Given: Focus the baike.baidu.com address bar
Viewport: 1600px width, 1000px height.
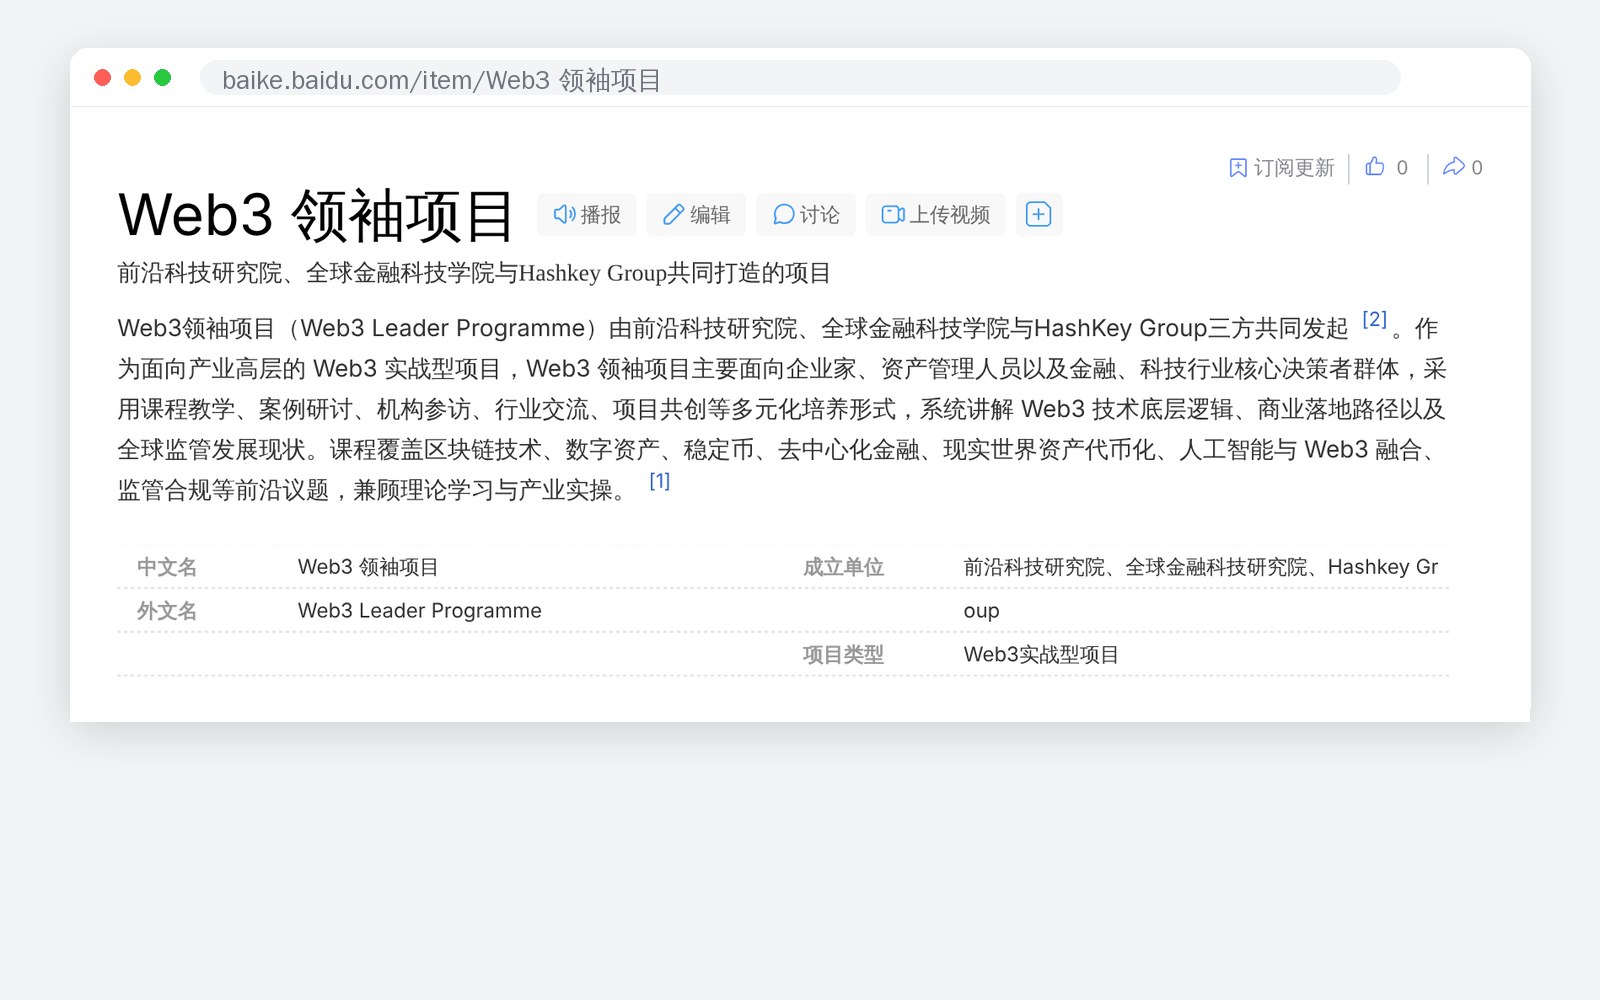Looking at the screenshot, I should [x=800, y=78].
